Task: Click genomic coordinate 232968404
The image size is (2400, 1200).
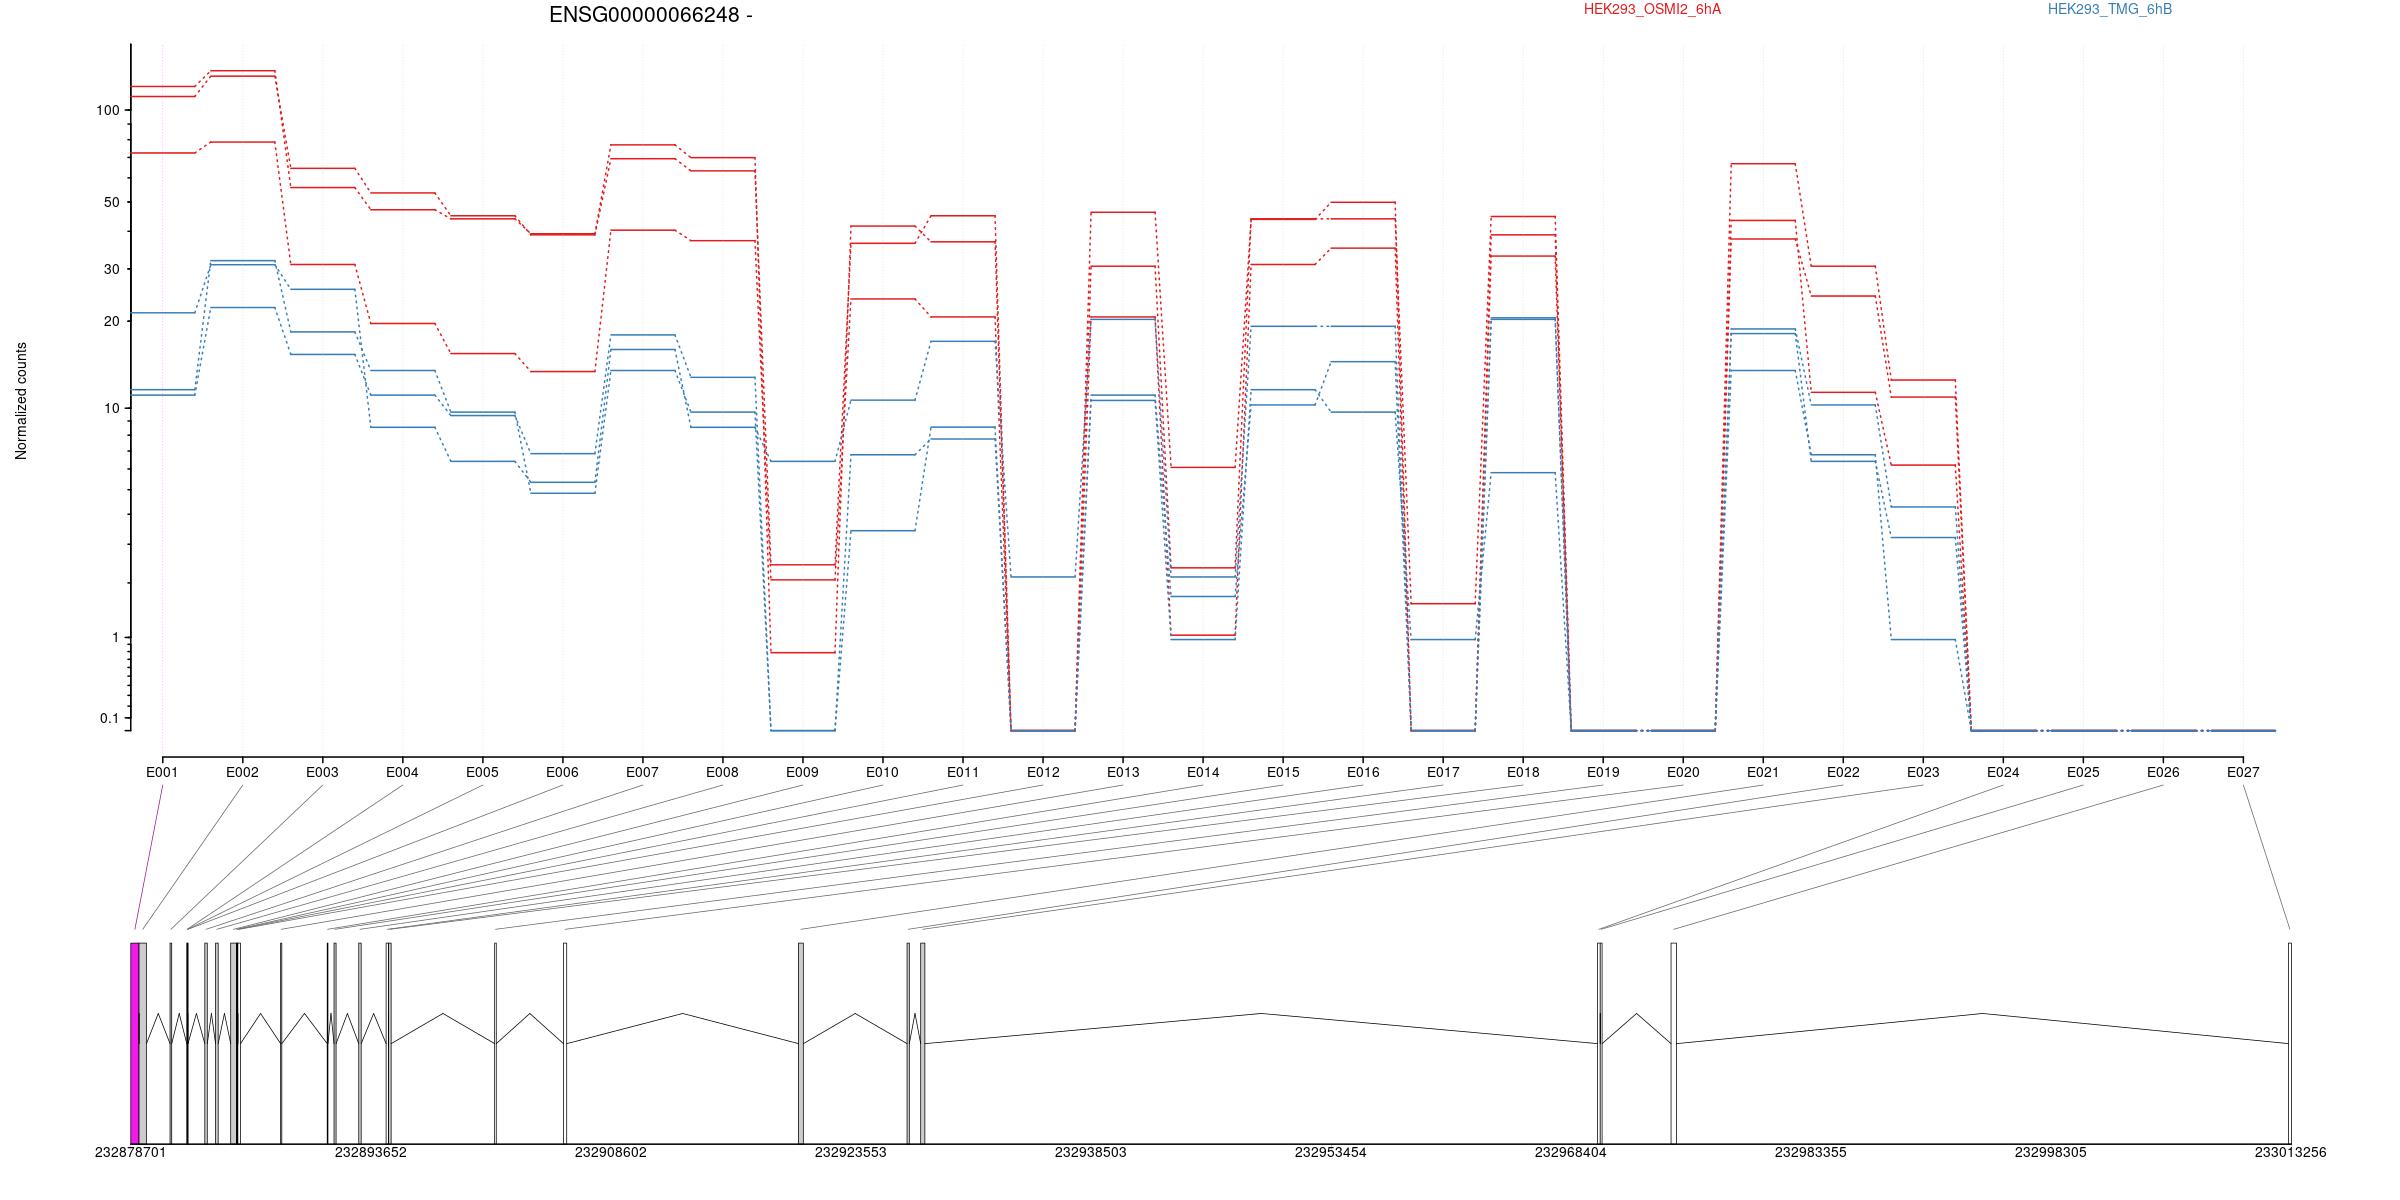Action: (1571, 1152)
